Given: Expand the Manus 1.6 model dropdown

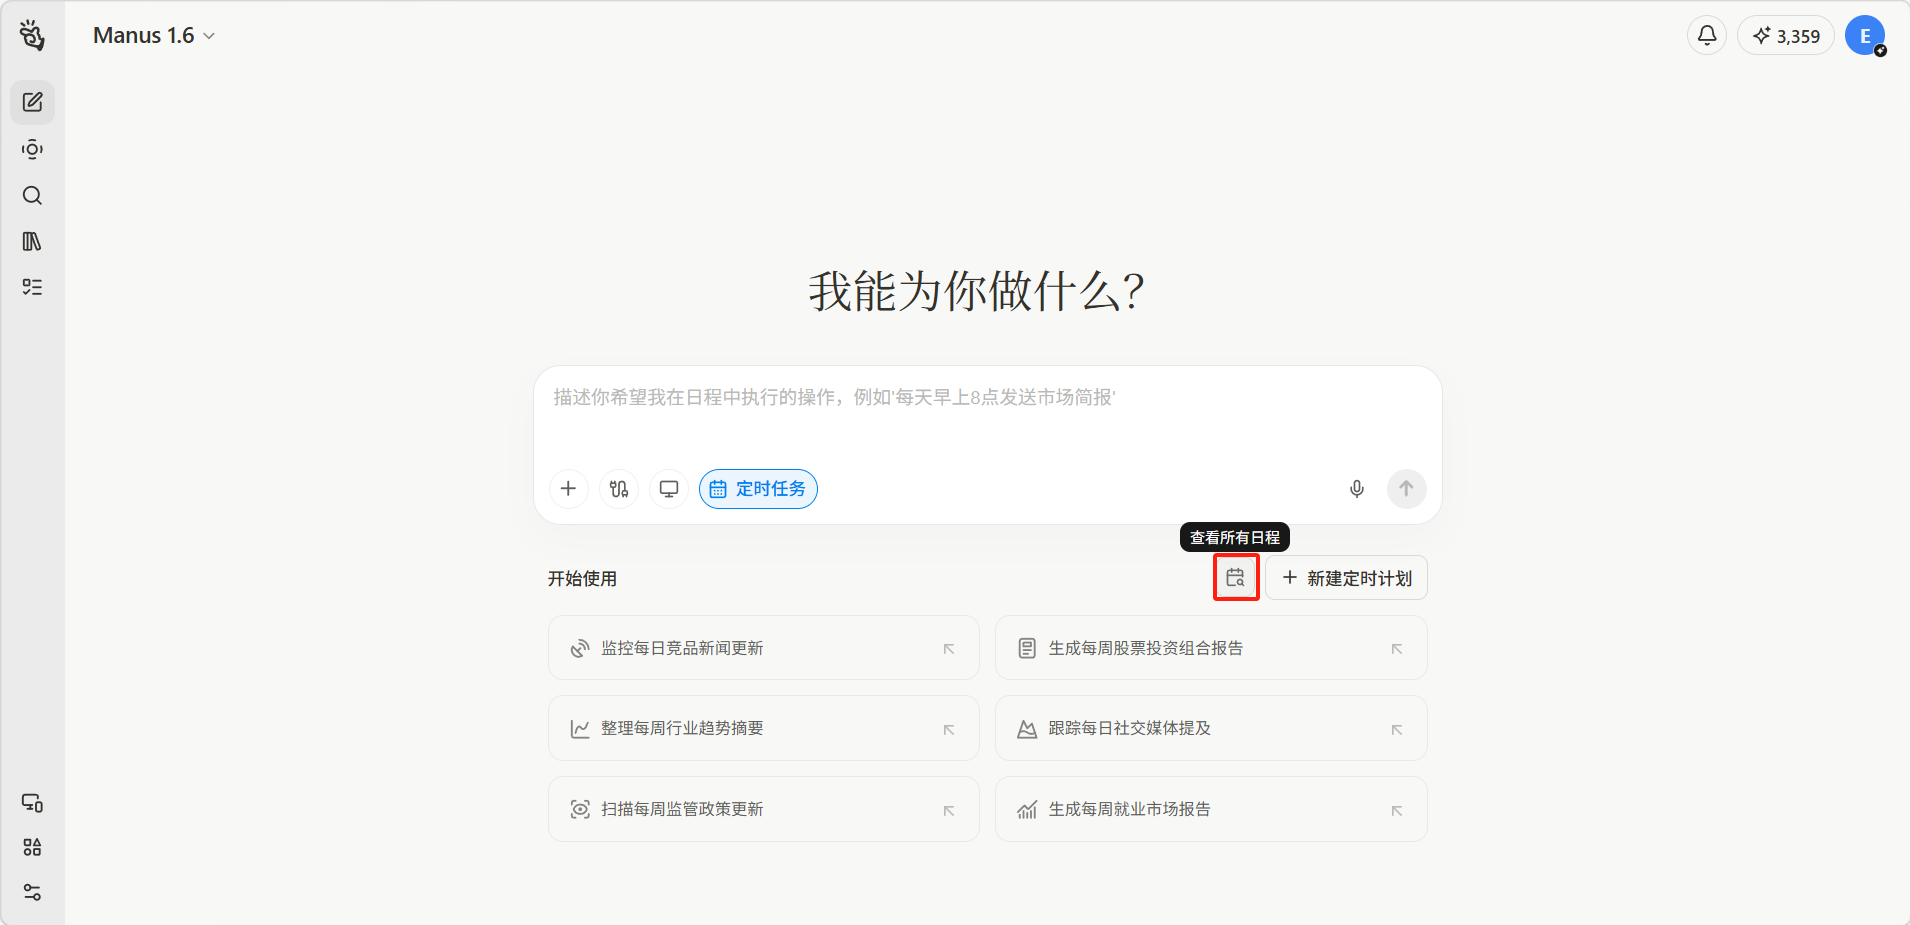Looking at the screenshot, I should click(x=154, y=36).
